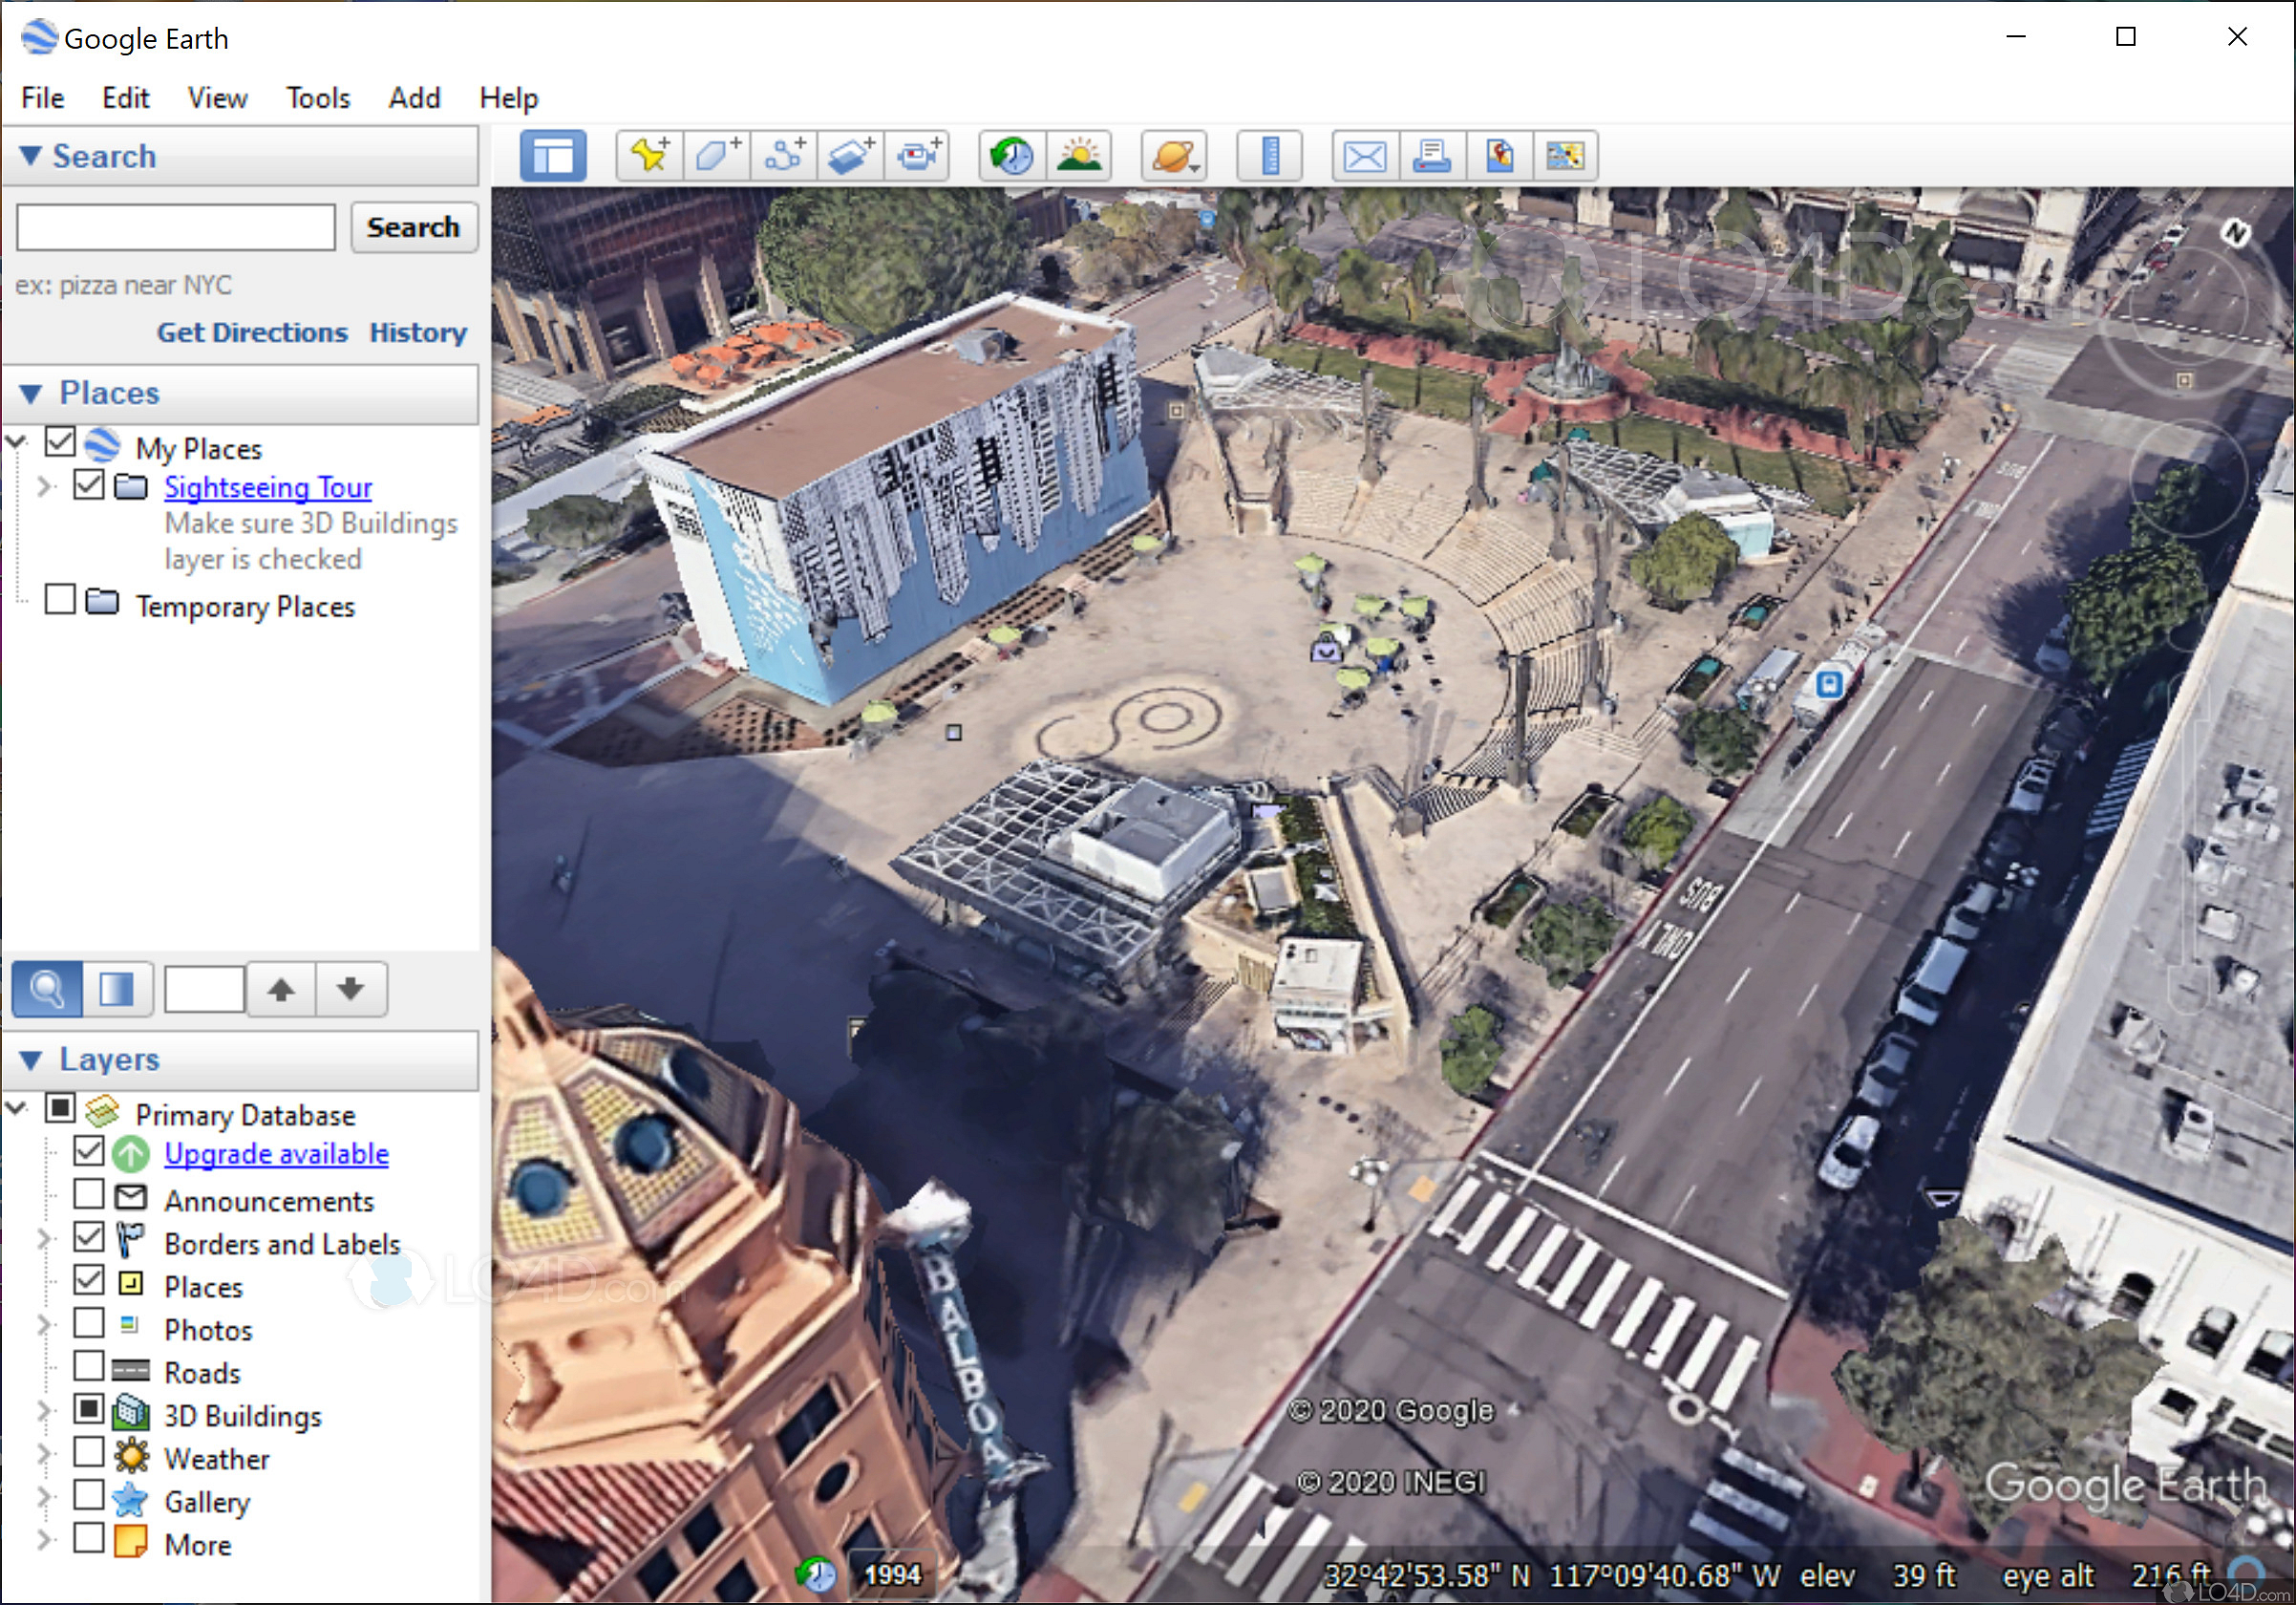Open the planet switcher icon

pyautogui.click(x=1174, y=156)
